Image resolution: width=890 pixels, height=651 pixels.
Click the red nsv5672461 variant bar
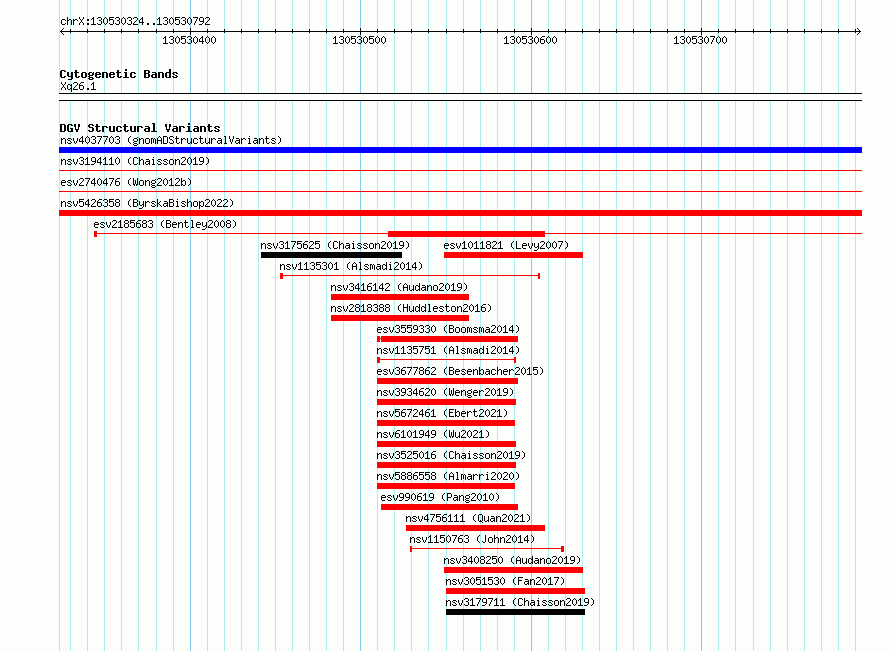click(446, 423)
